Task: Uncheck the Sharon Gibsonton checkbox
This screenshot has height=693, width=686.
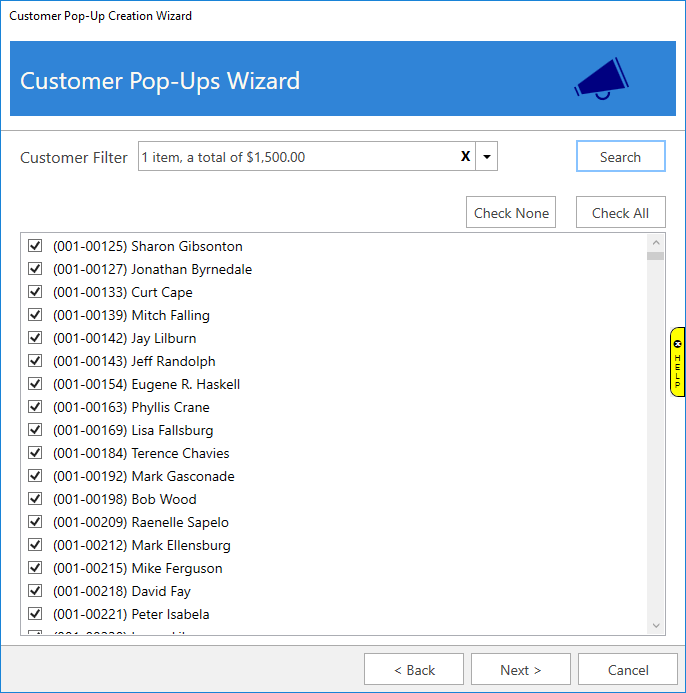Action: click(x=35, y=246)
